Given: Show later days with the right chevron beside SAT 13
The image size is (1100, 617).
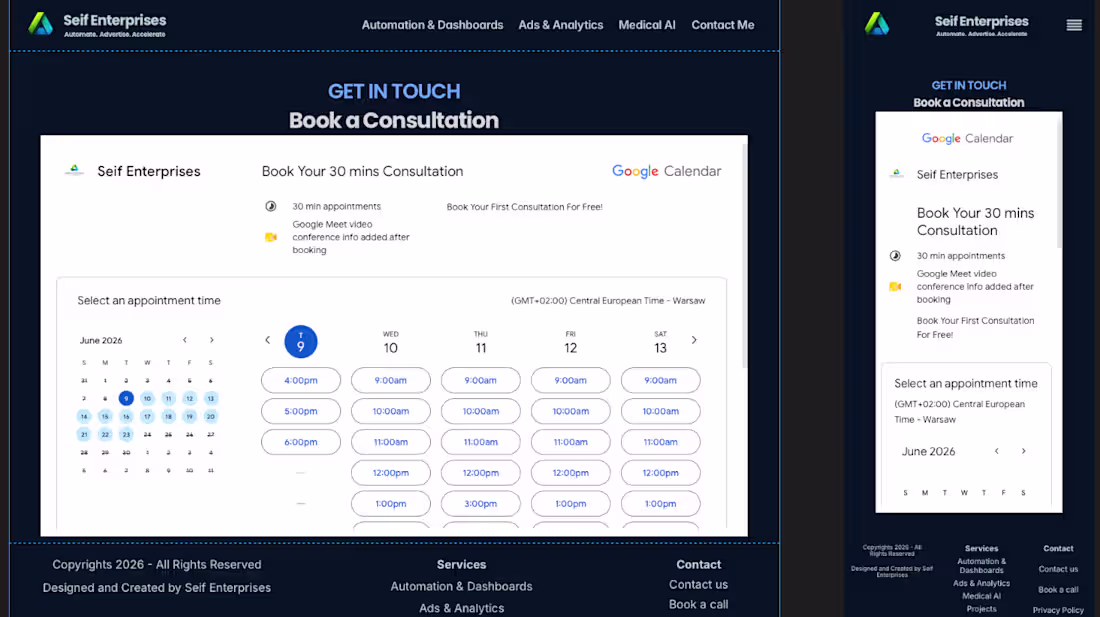Looking at the screenshot, I should click(x=695, y=340).
